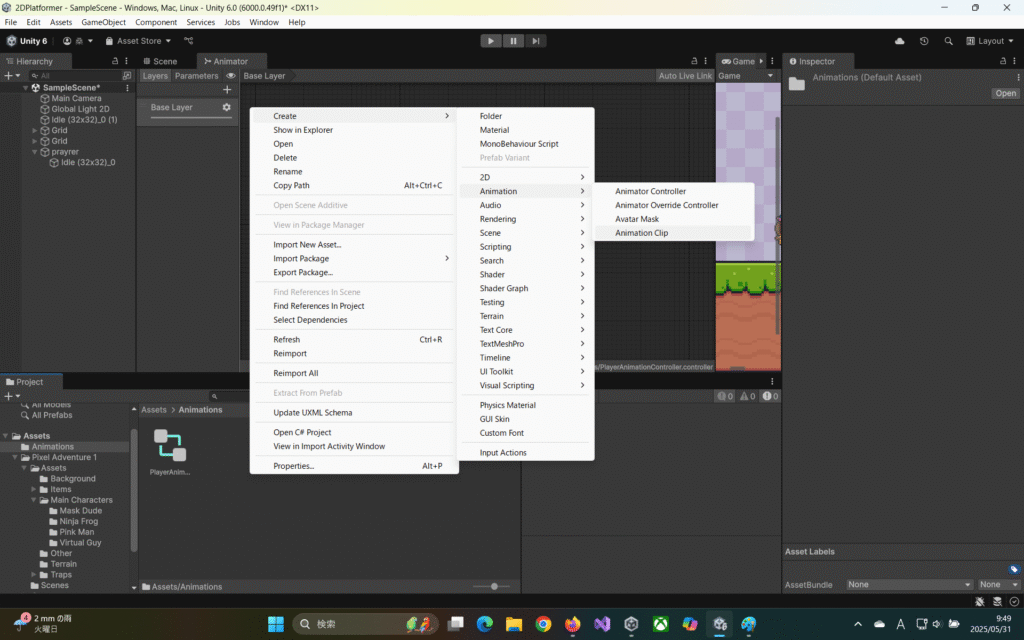The width and height of the screenshot is (1024, 640).
Task: Toggle Auto Live Link
Action: pyautogui.click(x=685, y=76)
